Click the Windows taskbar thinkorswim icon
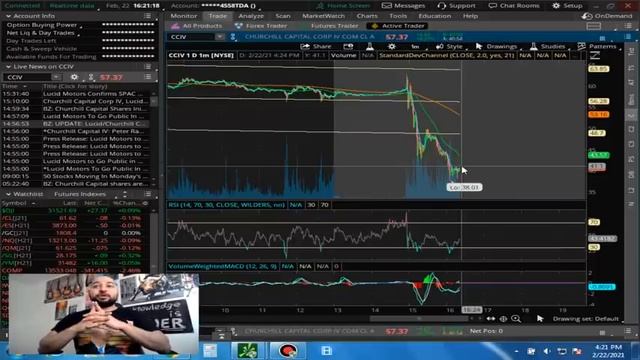The height and width of the screenshot is (360, 640). coord(247,350)
